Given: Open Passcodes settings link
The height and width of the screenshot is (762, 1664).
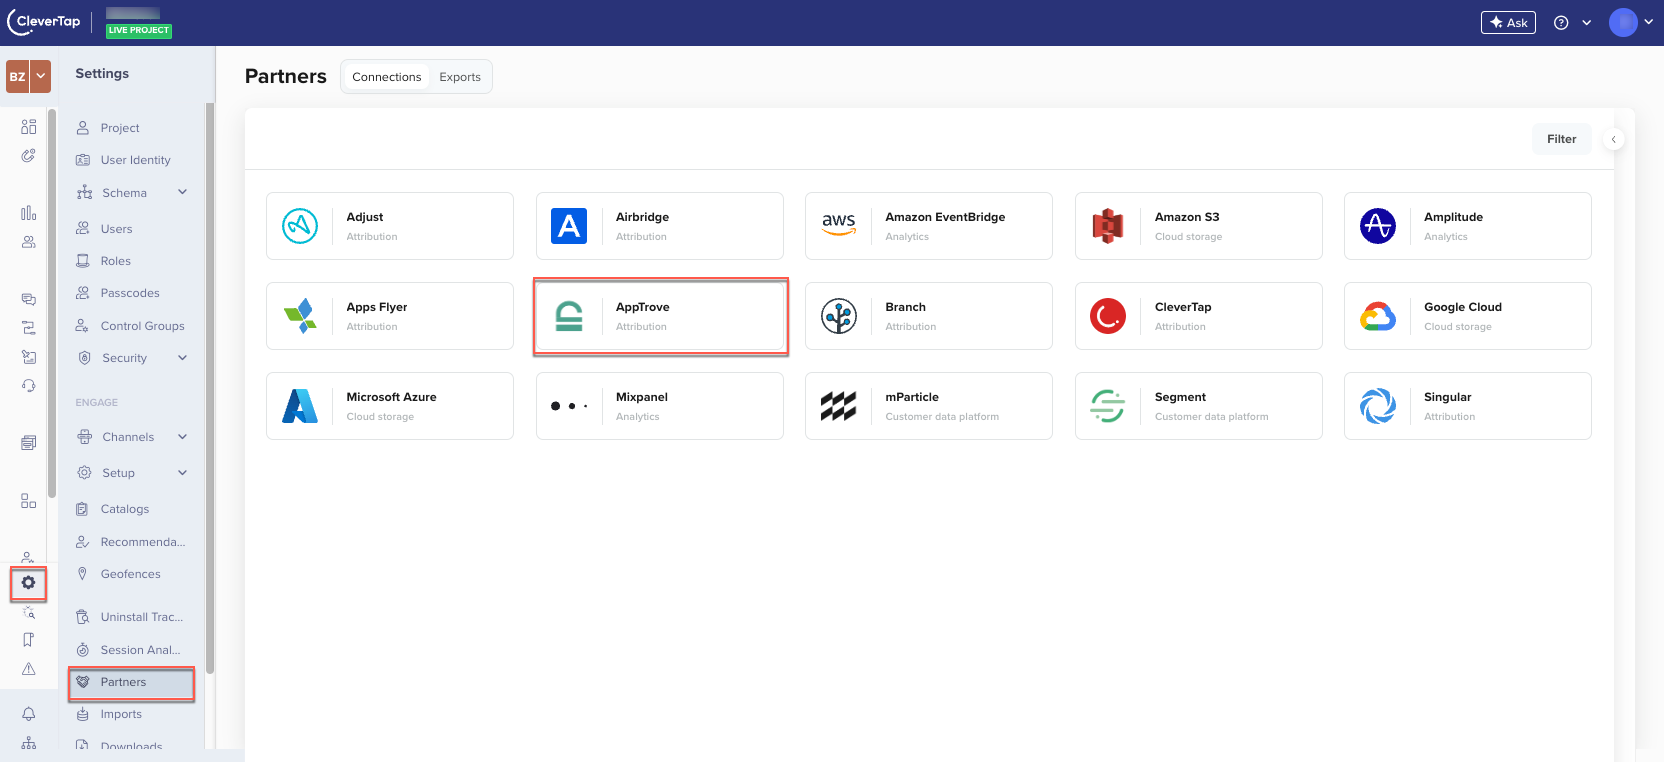Looking at the screenshot, I should pyautogui.click(x=131, y=293).
